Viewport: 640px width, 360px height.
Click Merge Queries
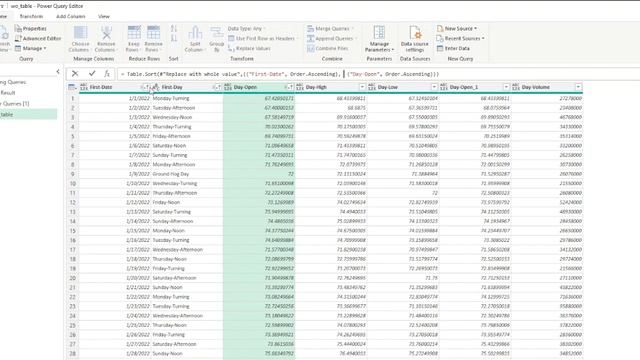click(330, 29)
